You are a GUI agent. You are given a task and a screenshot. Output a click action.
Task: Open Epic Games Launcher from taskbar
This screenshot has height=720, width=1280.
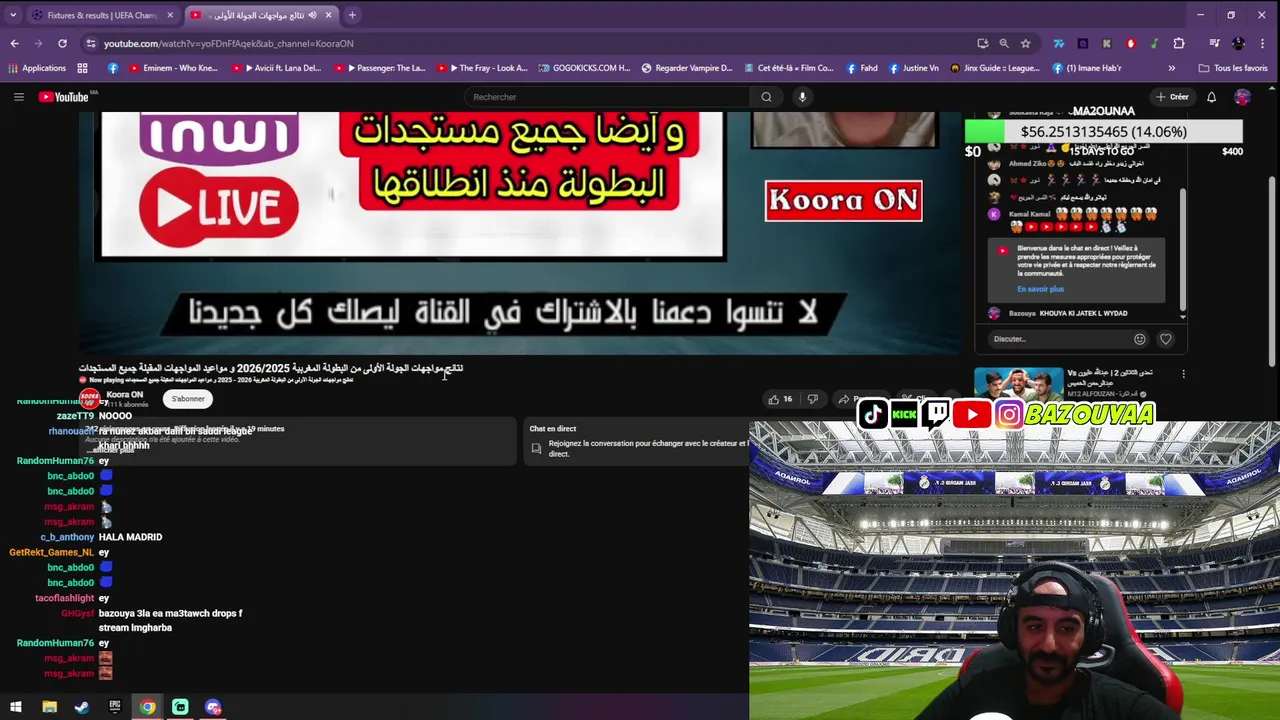coord(115,707)
